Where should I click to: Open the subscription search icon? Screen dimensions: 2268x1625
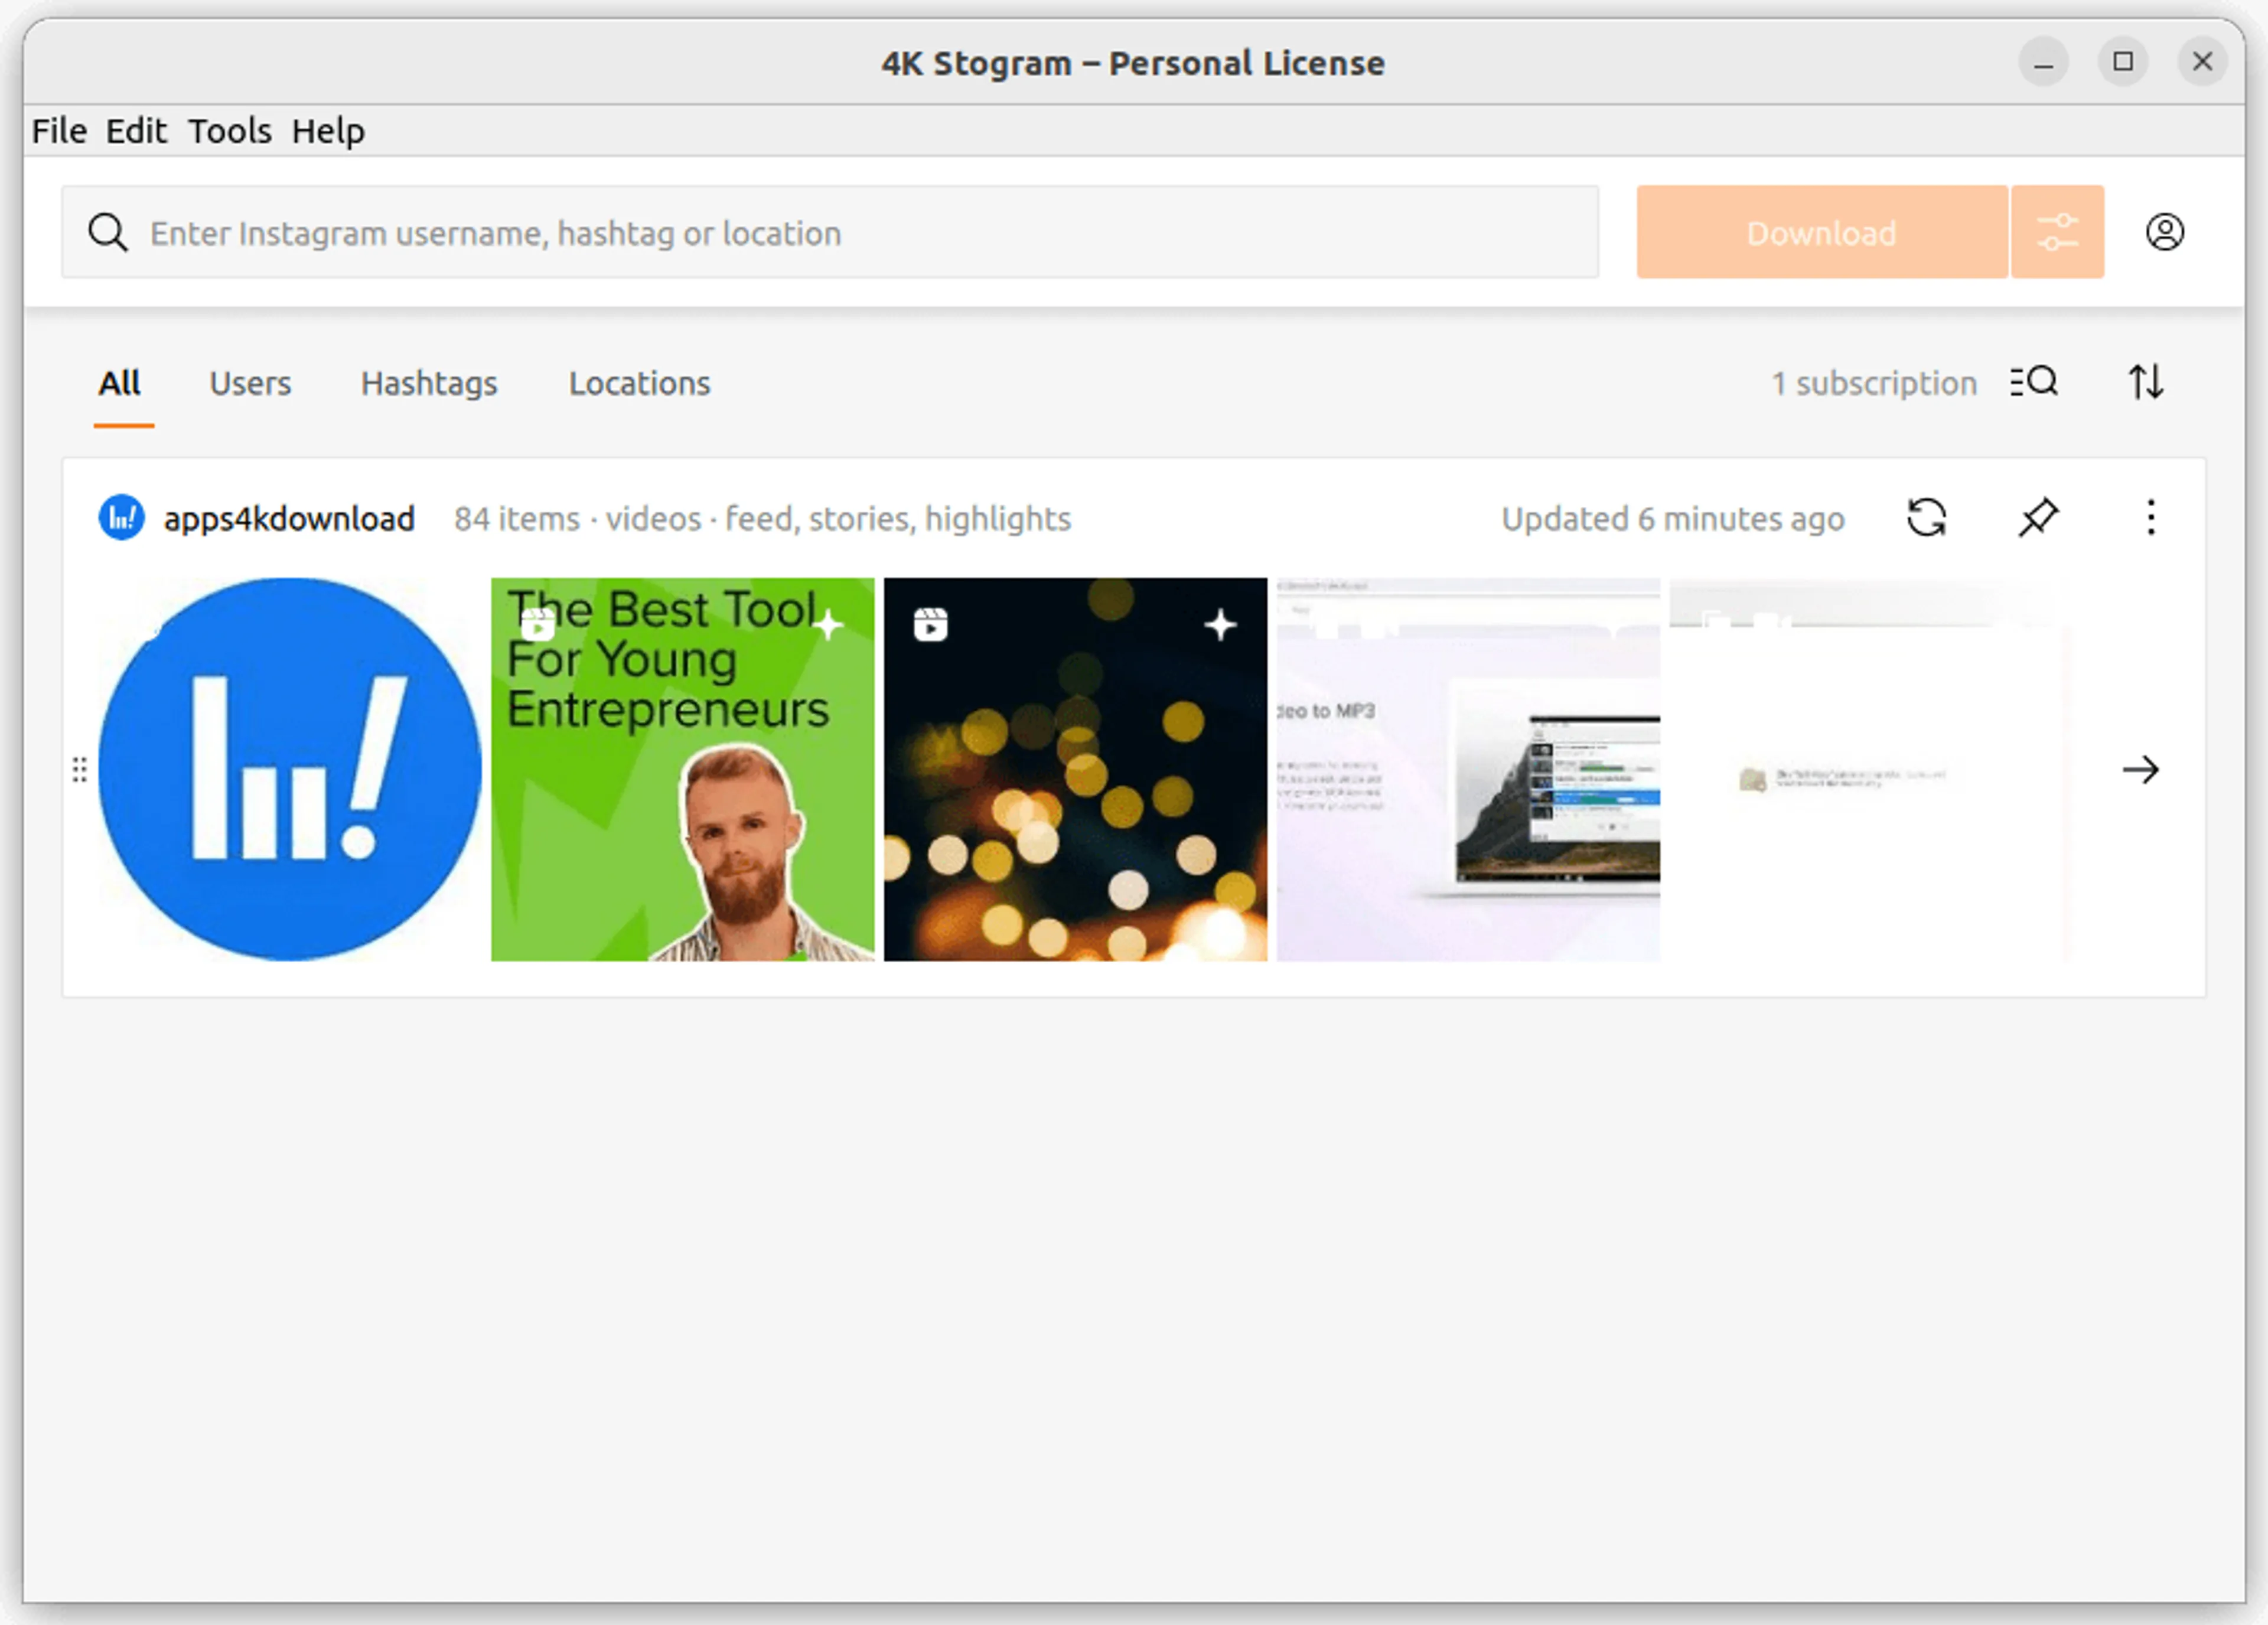2034,382
